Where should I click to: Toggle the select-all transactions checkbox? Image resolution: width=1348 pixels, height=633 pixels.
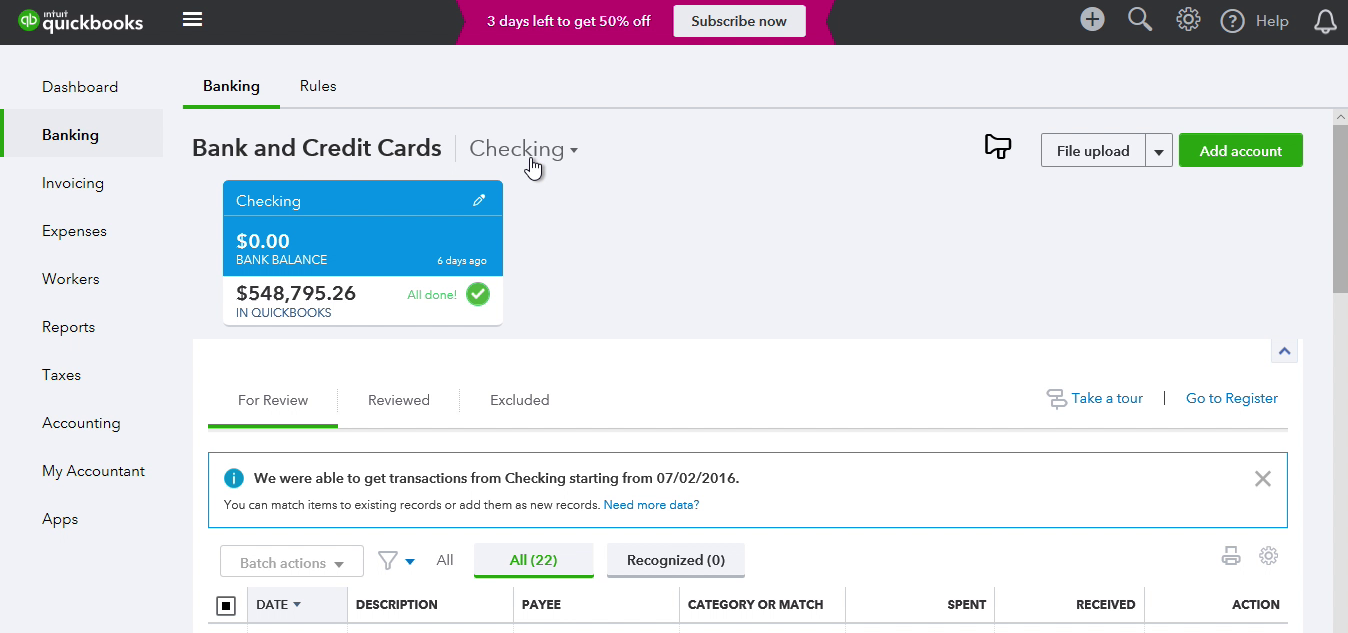tap(226, 605)
